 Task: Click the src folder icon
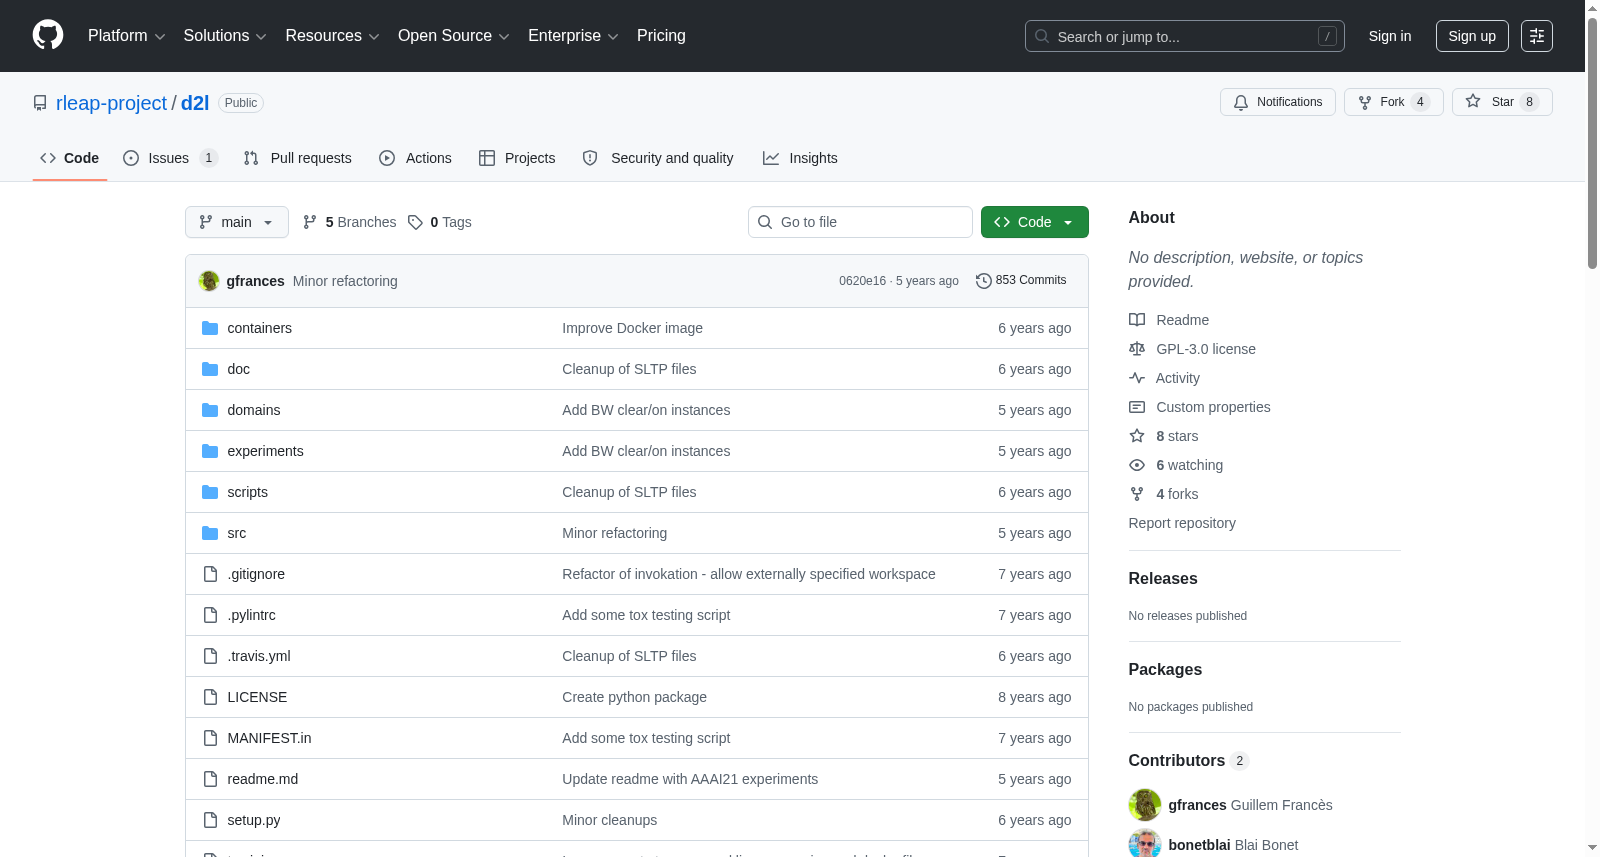210,533
